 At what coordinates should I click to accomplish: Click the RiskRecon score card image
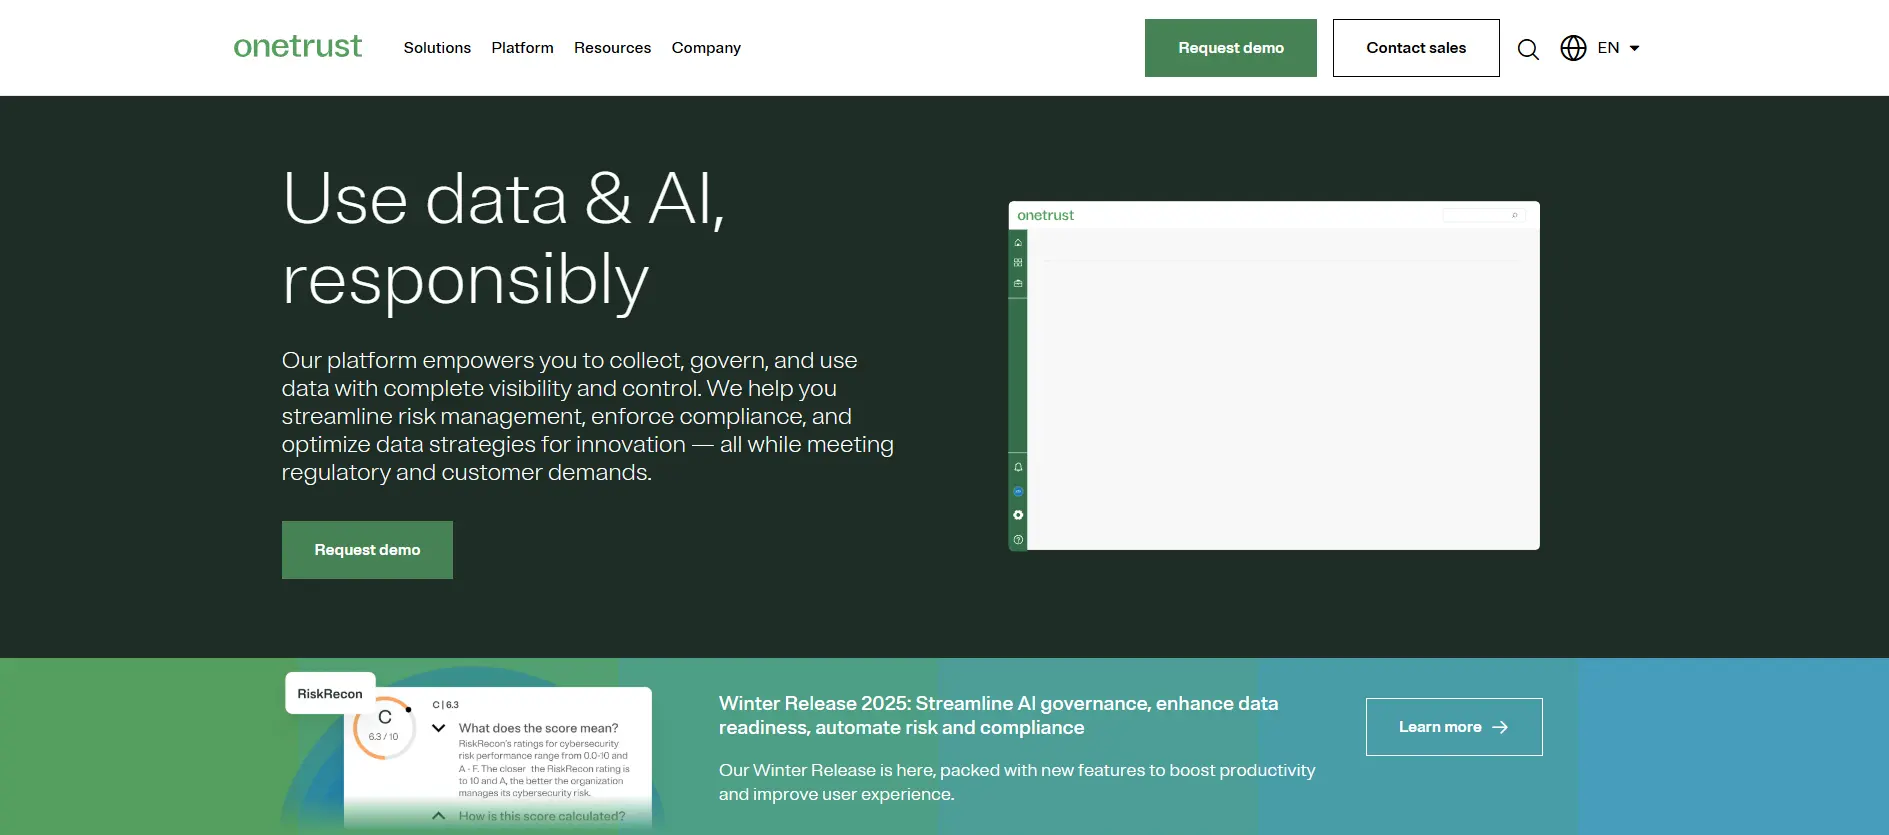coord(468,751)
